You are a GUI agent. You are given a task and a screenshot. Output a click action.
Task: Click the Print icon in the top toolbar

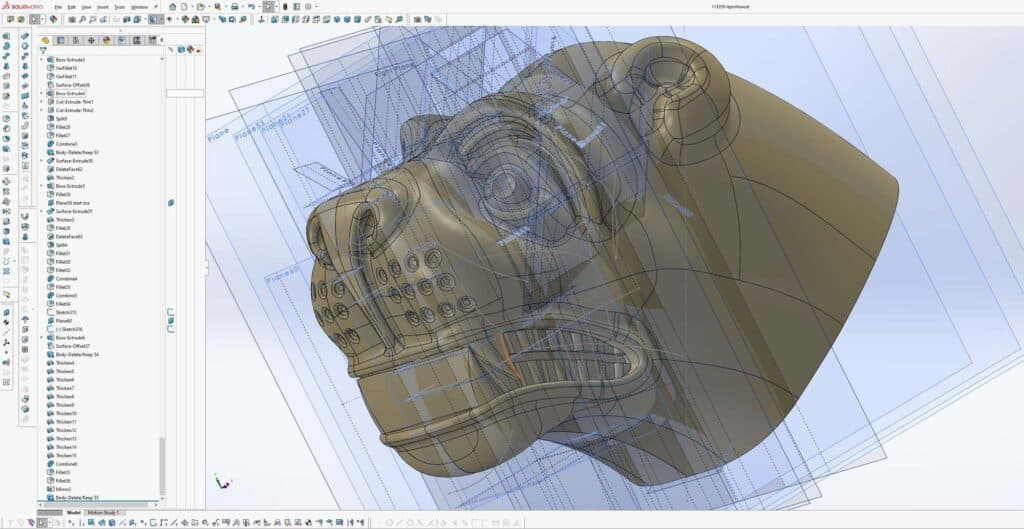click(x=234, y=6)
